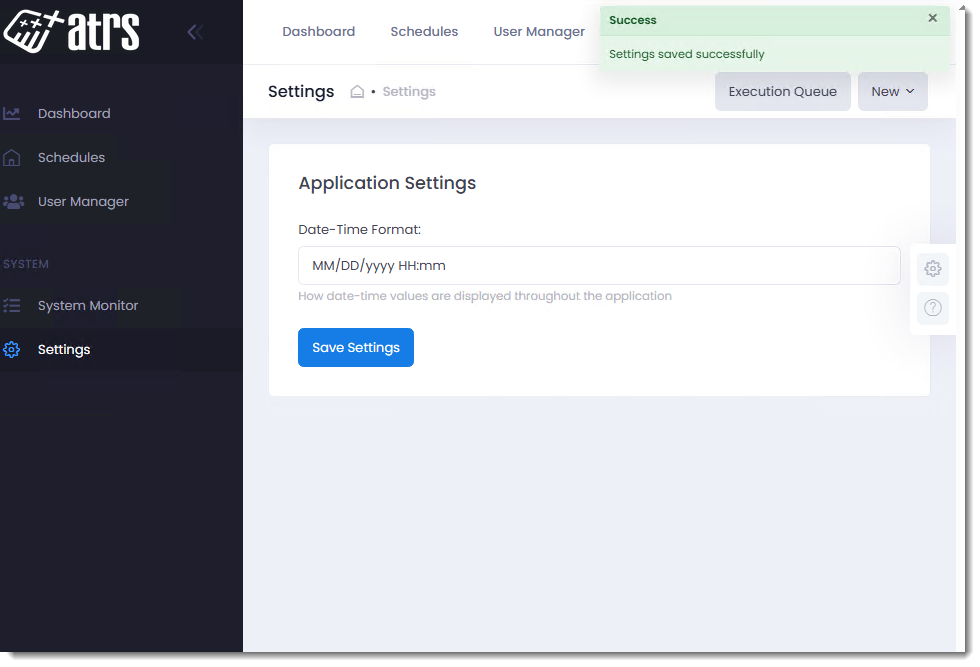980x667 pixels.
Task: Click the Application Settings heading
Action: 387,183
